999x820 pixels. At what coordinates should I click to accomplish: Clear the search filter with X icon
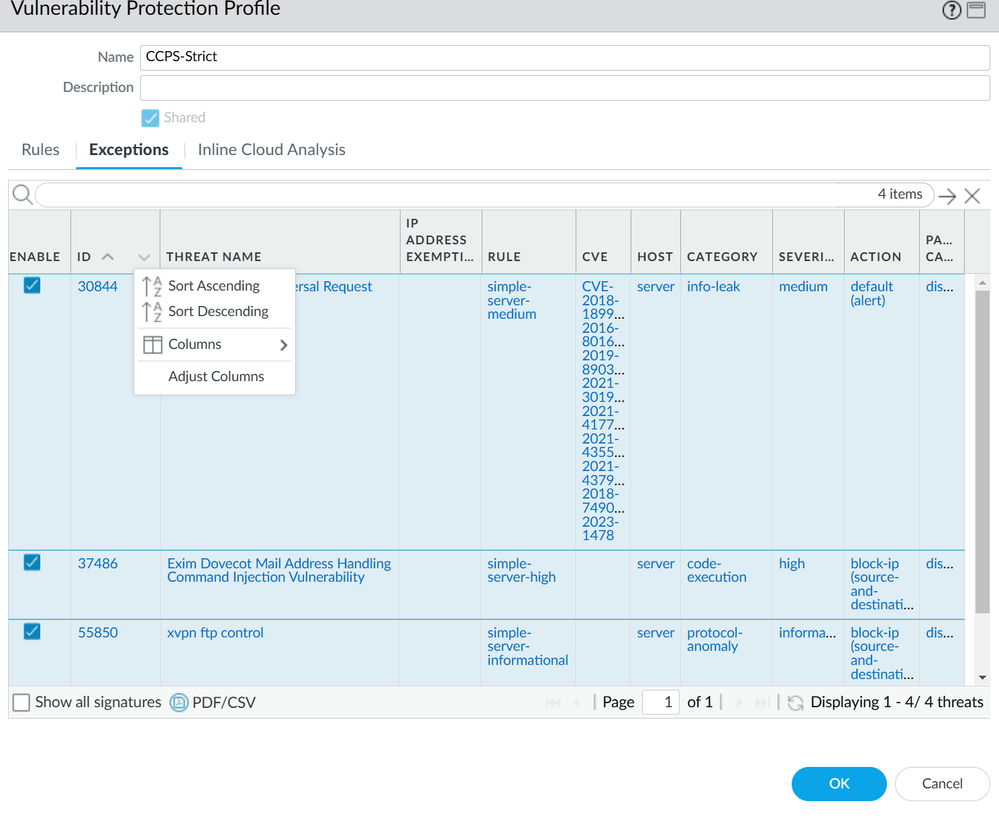click(972, 196)
